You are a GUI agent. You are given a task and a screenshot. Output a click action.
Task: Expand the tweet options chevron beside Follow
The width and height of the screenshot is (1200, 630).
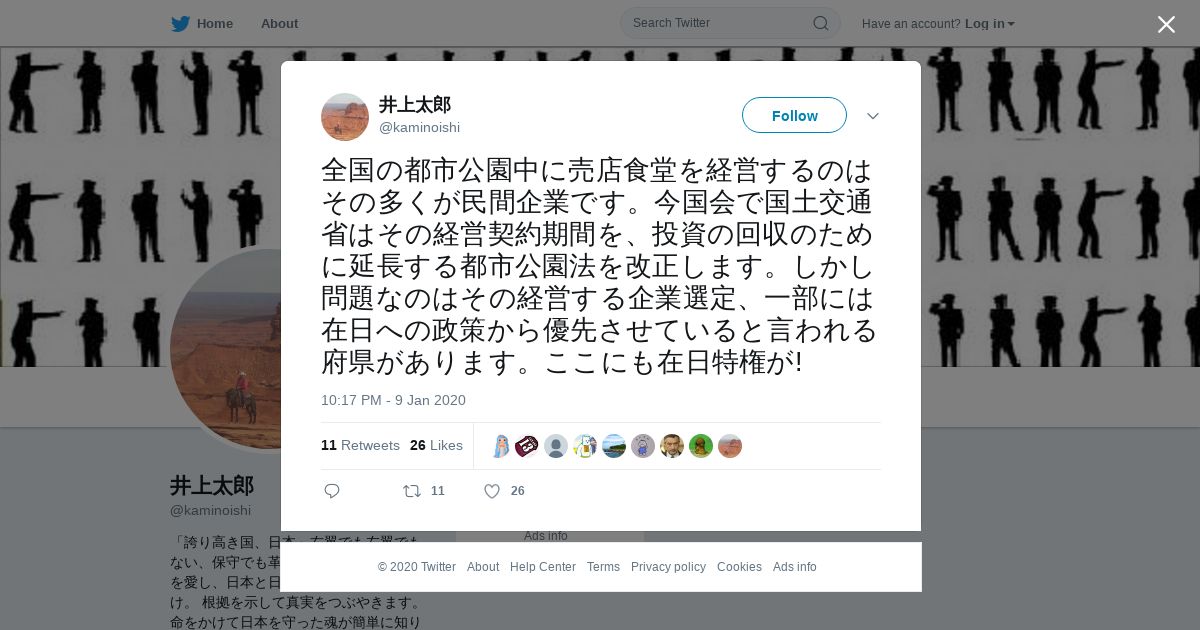tap(873, 116)
